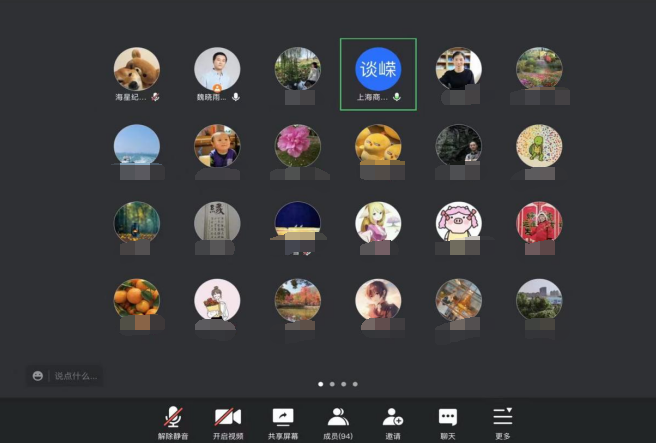Select the pink peony flower avatar
The width and height of the screenshot is (656, 443).
click(298, 146)
